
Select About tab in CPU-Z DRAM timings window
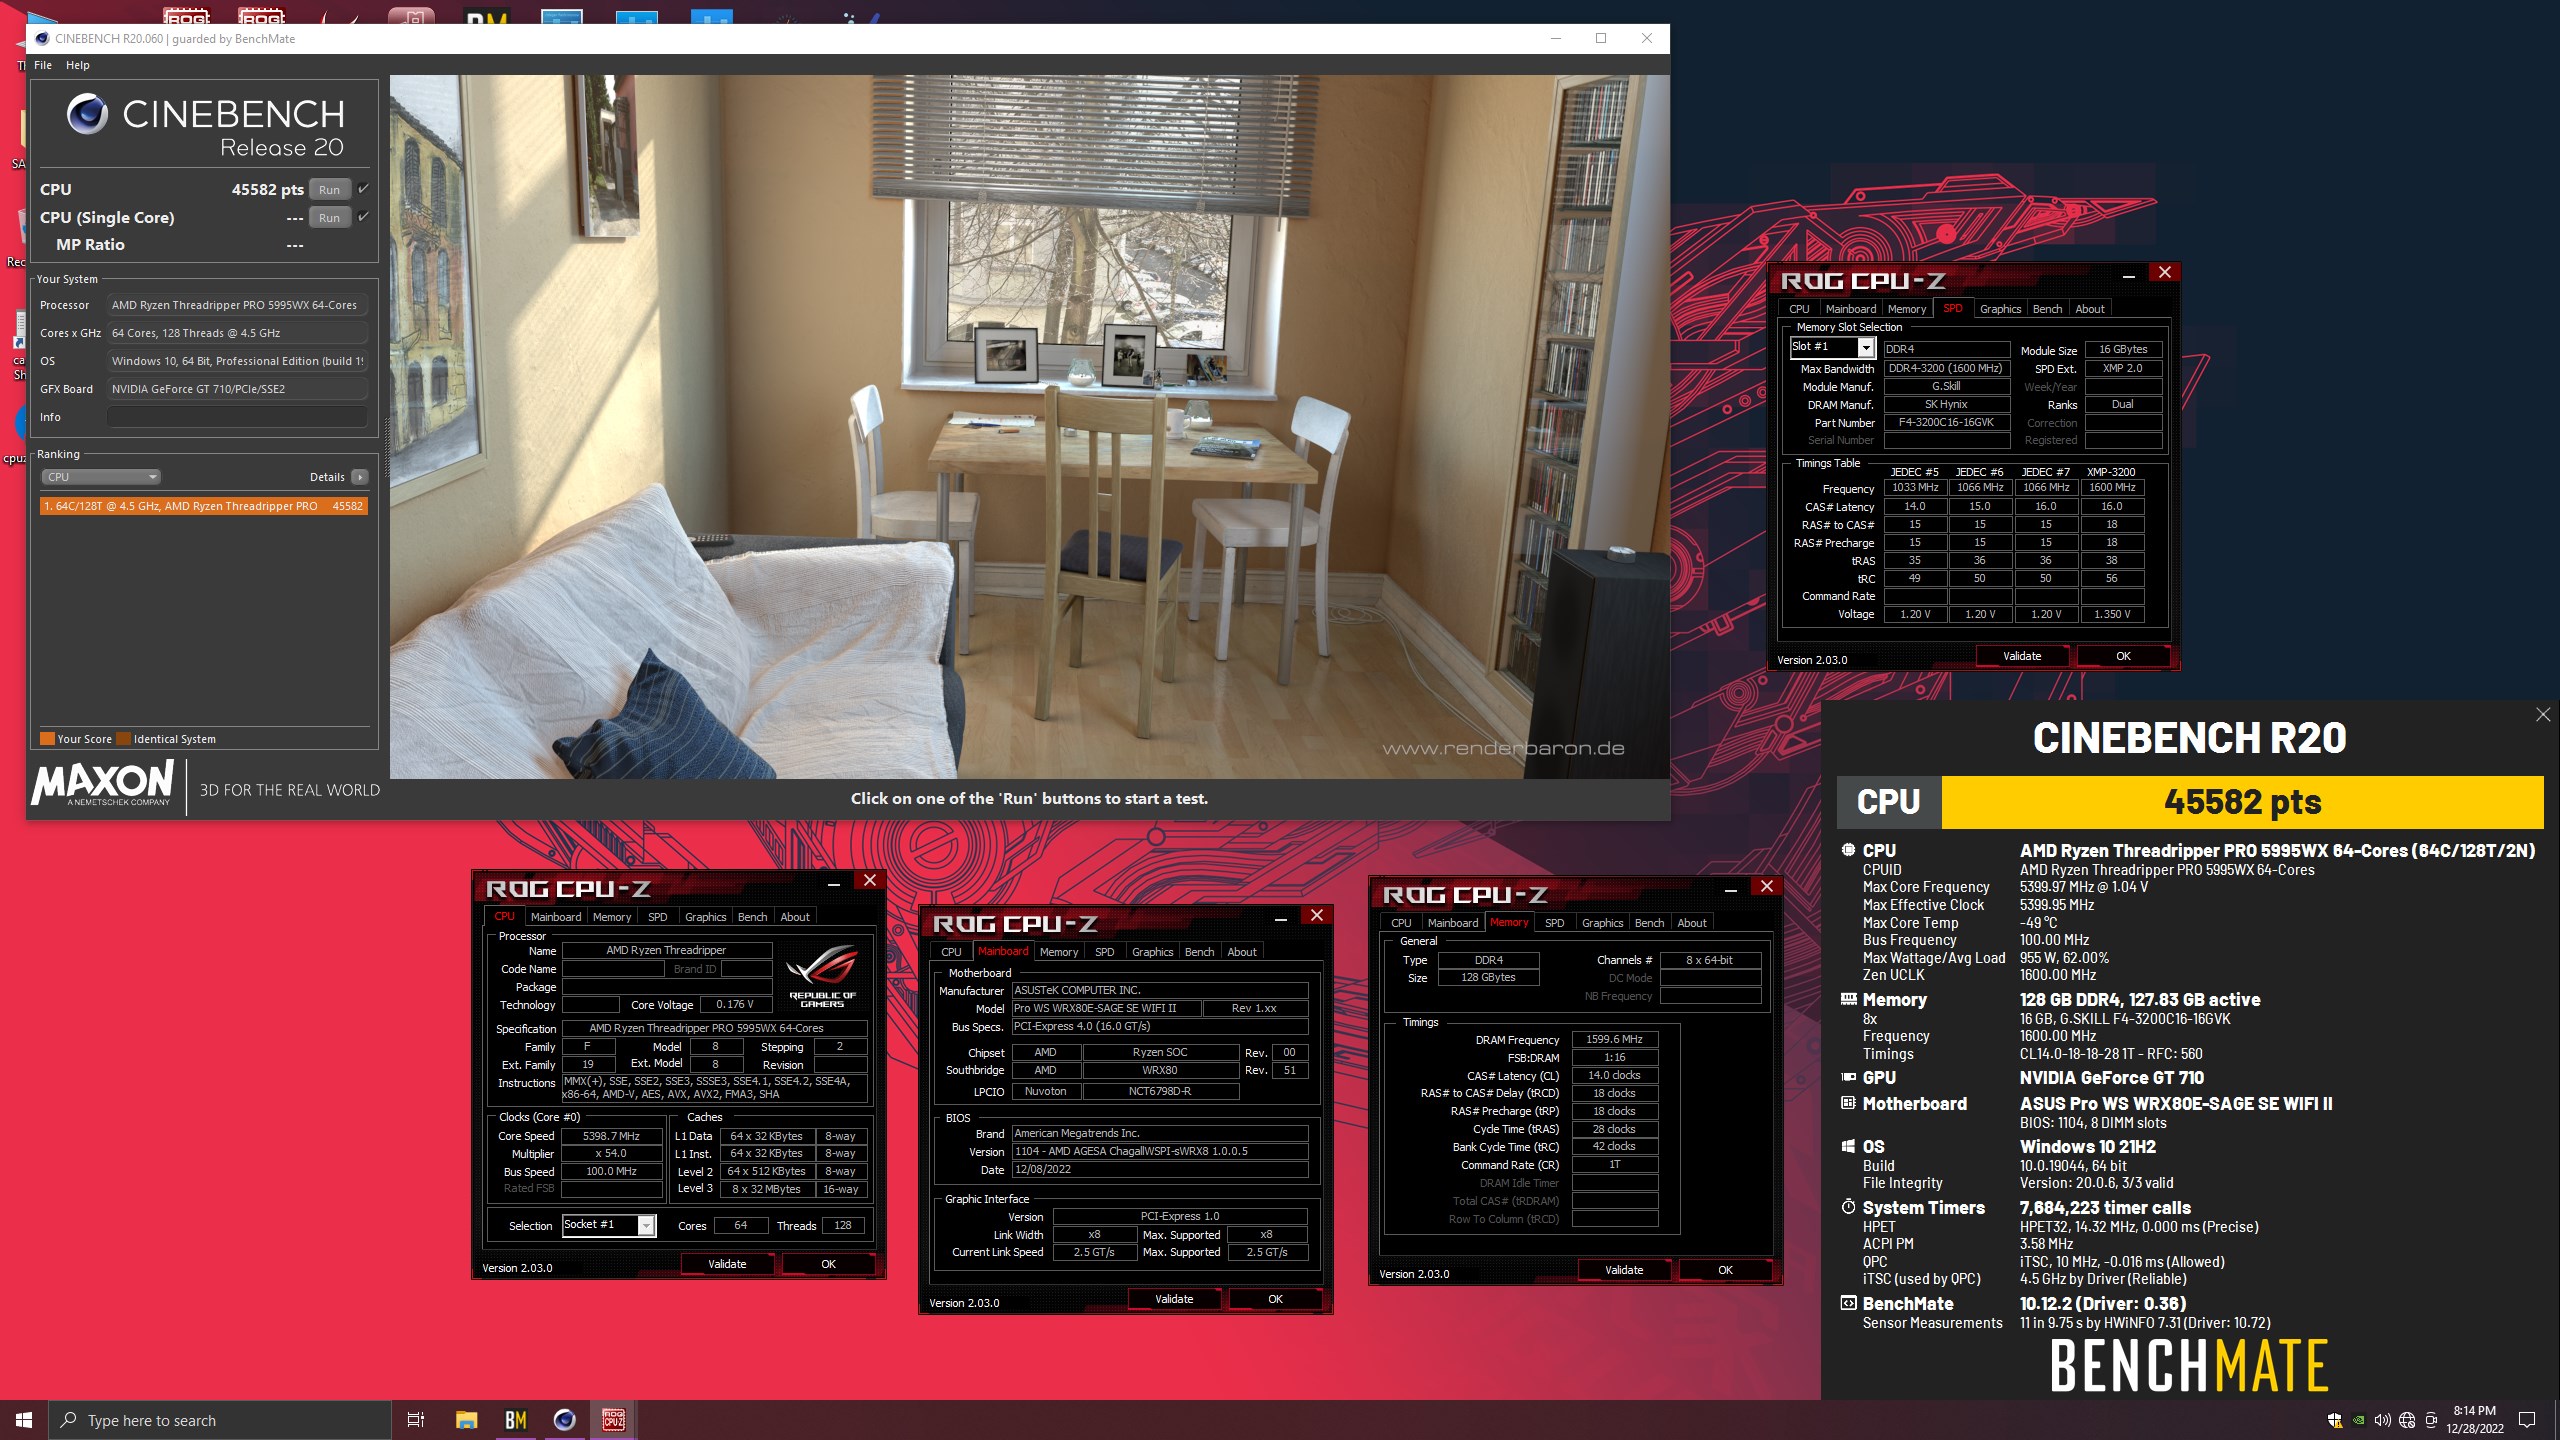click(x=1691, y=923)
